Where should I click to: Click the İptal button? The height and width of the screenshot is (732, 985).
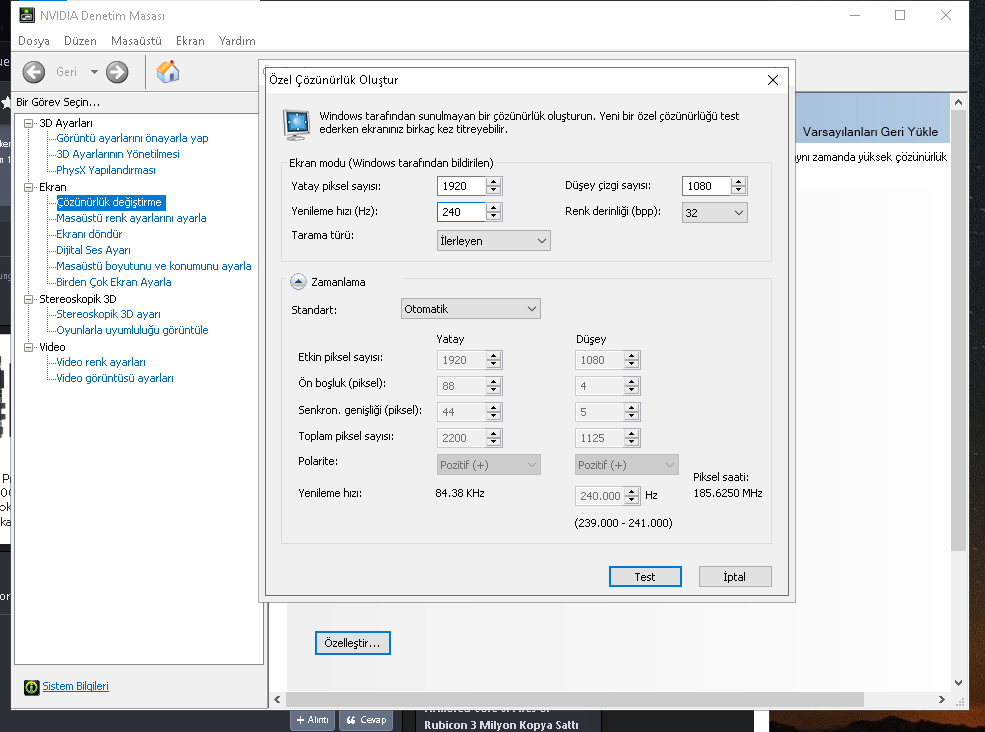(735, 577)
